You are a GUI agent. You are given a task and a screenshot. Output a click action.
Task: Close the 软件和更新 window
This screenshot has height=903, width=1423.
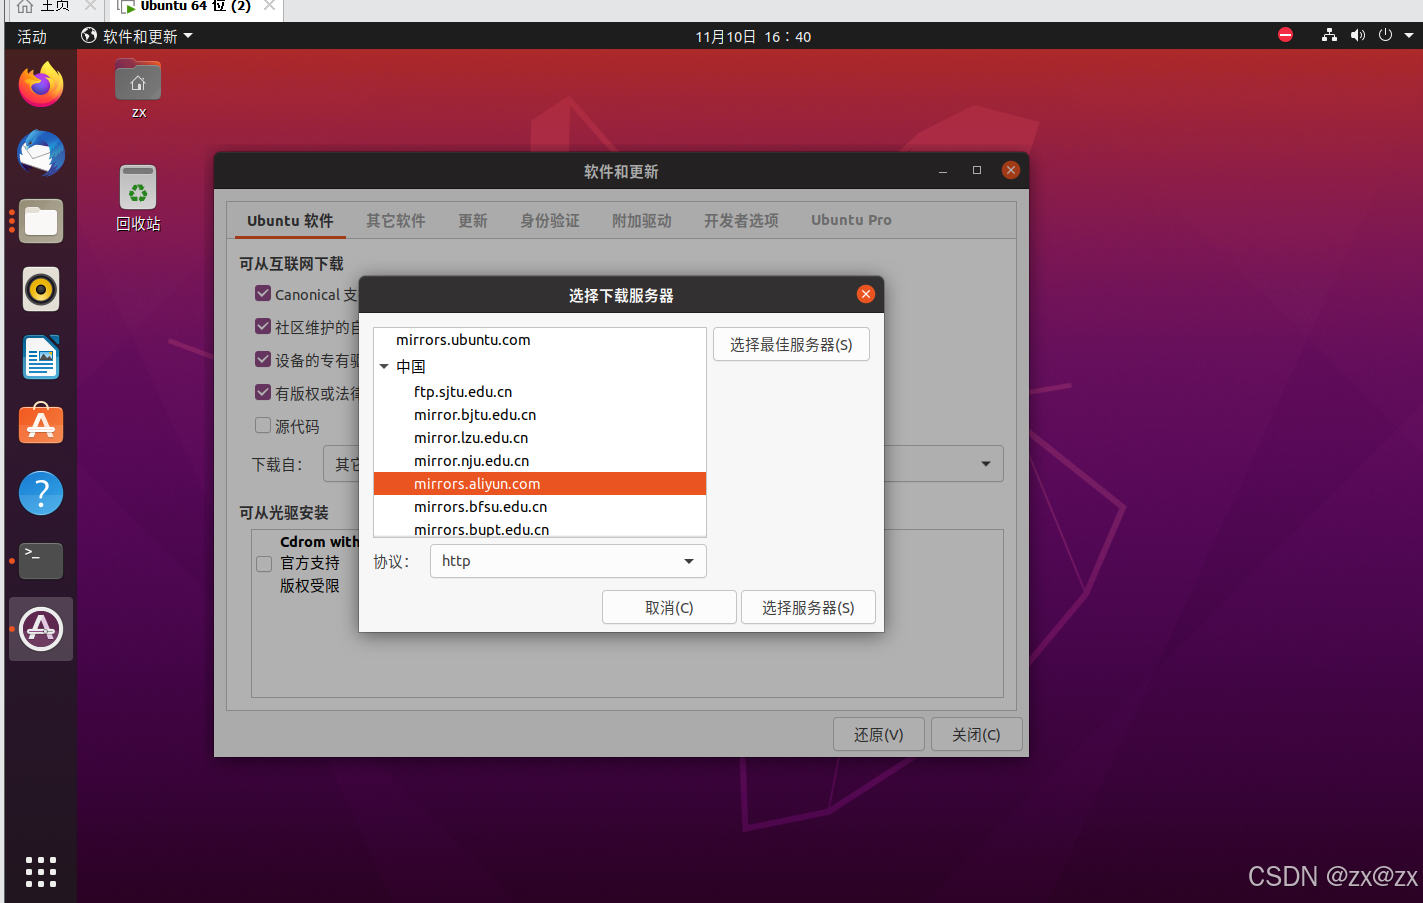pyautogui.click(x=1011, y=170)
